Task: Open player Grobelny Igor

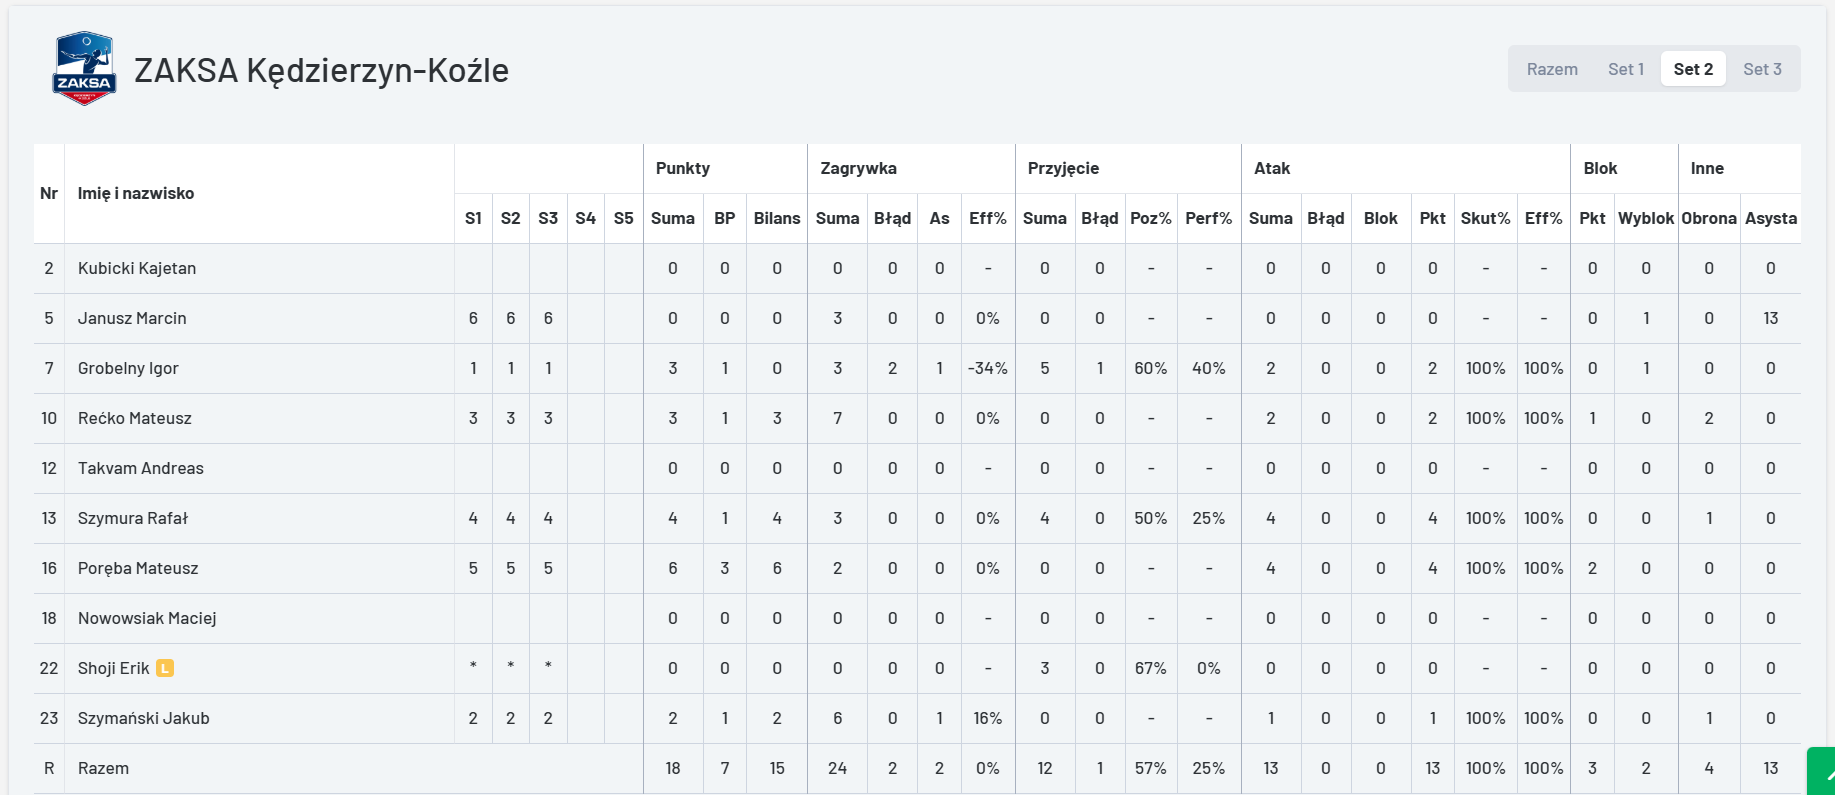Action: [128, 368]
